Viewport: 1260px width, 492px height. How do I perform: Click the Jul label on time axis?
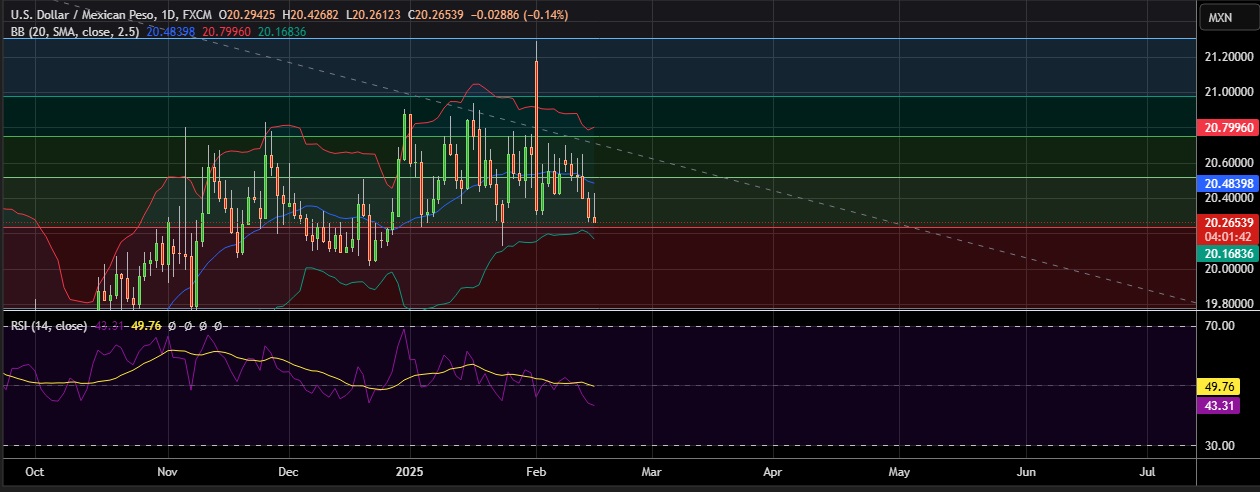coord(1147,470)
